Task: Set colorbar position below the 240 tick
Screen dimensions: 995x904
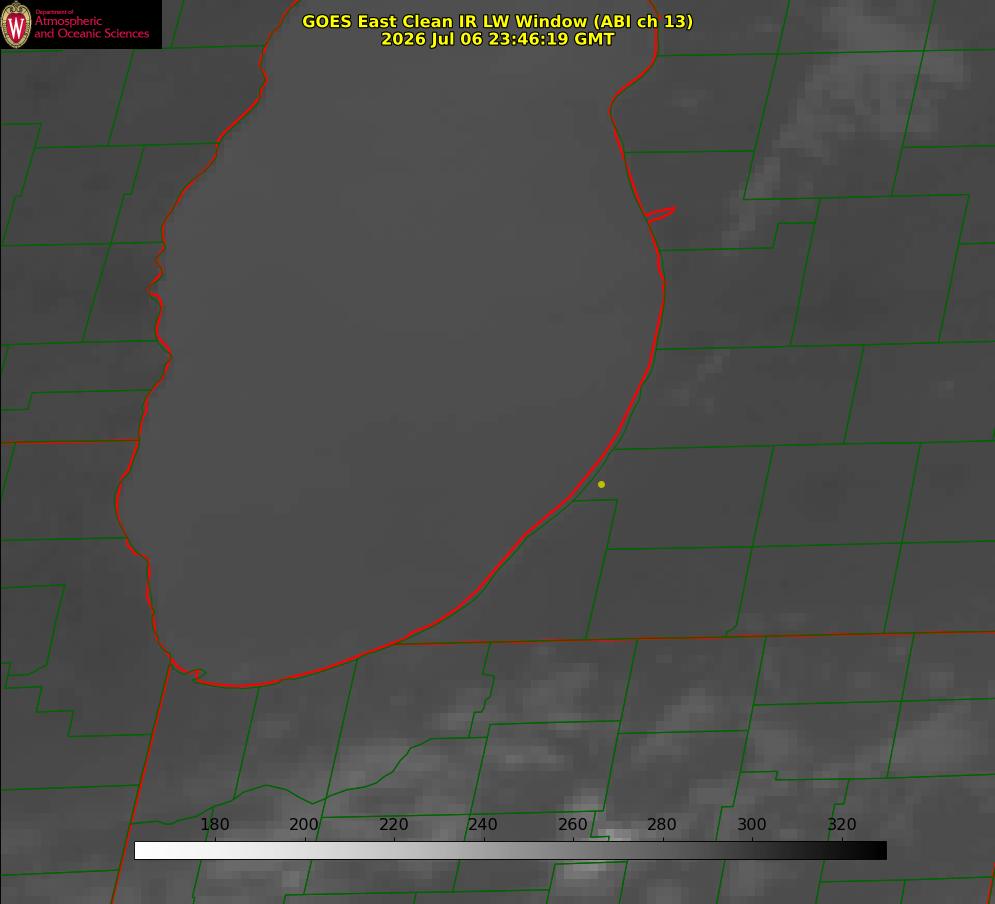Action: [485, 851]
